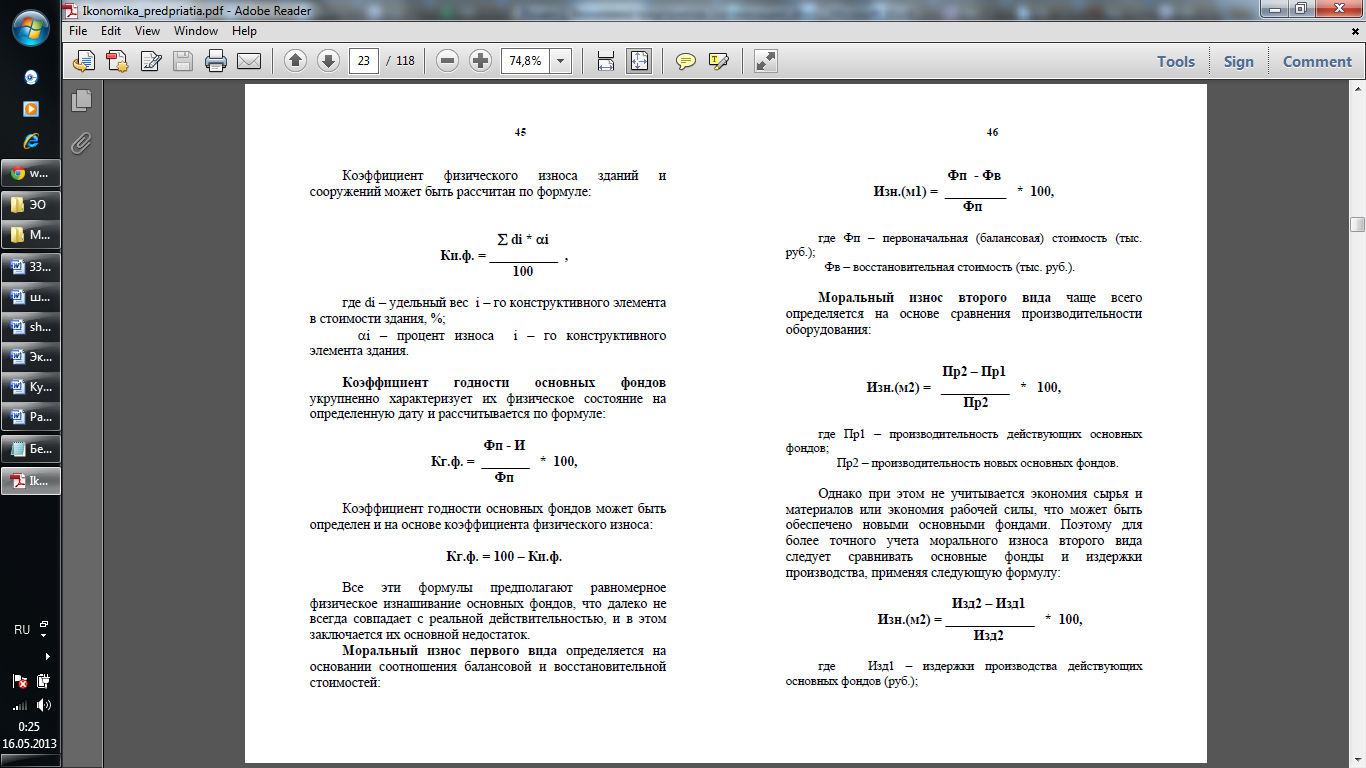Image resolution: width=1366 pixels, height=768 pixels.
Task: Zoom in with the plus button
Action: 481,61
